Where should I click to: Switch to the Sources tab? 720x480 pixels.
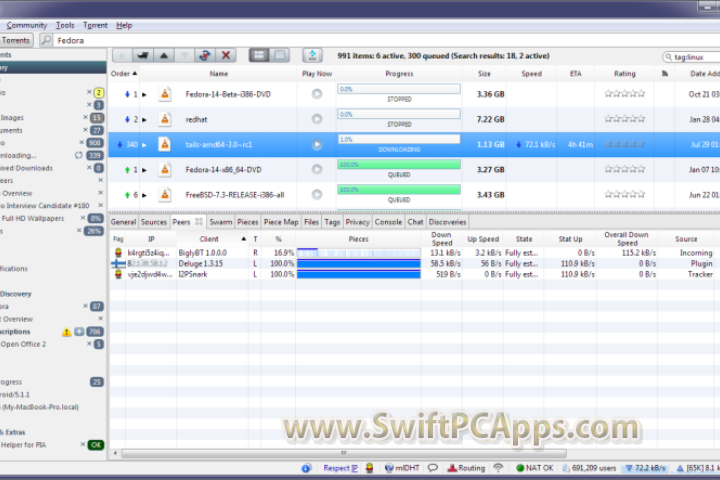[x=153, y=222]
